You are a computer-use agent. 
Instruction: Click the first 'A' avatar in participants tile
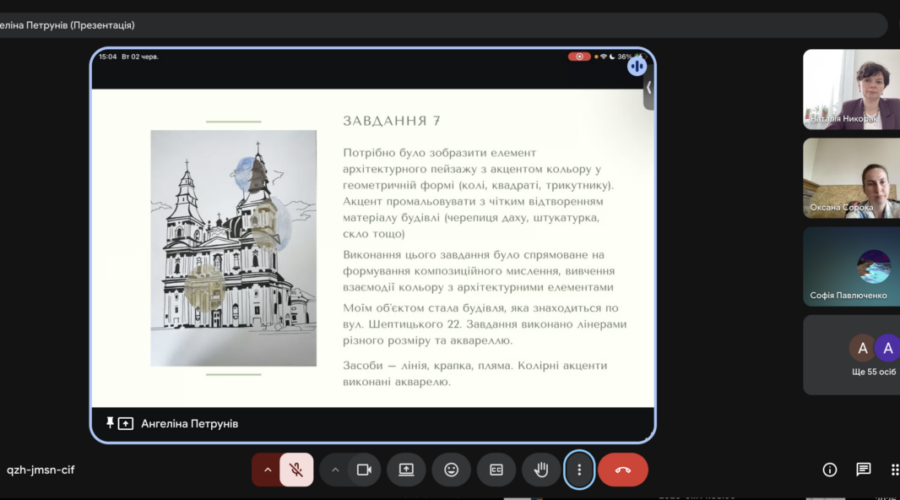862,348
